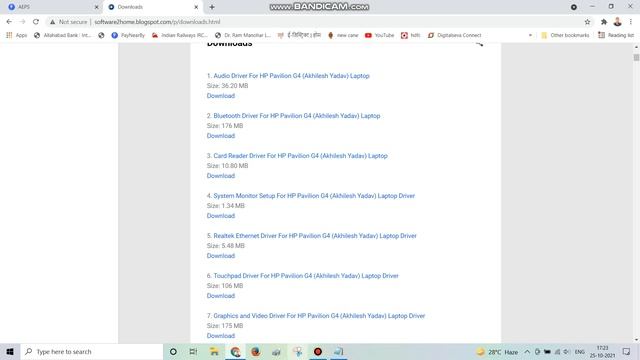Click the scrollbar down arrow

[636, 340]
